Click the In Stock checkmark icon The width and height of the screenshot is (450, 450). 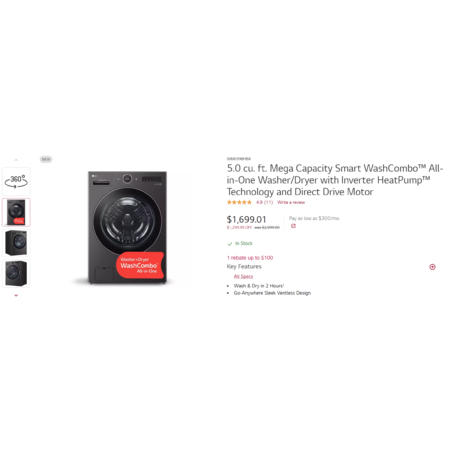tap(230, 244)
